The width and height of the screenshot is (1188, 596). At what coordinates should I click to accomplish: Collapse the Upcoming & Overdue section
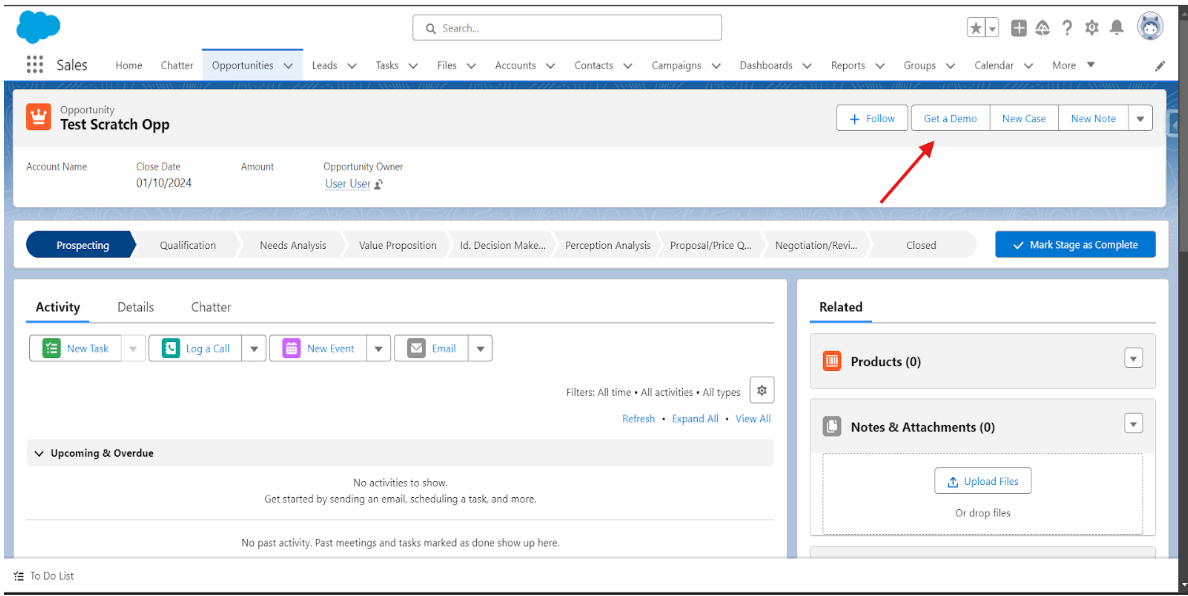pos(40,453)
